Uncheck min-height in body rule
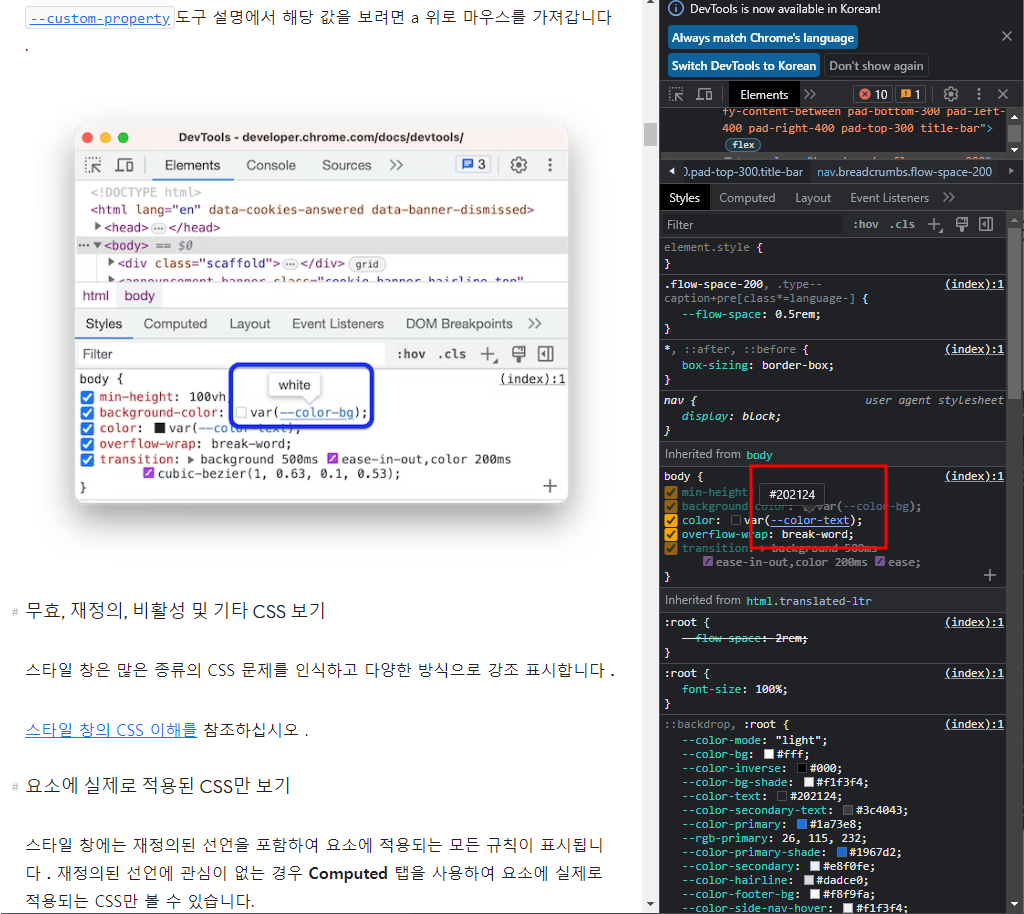This screenshot has width=1024, height=914. (671, 492)
